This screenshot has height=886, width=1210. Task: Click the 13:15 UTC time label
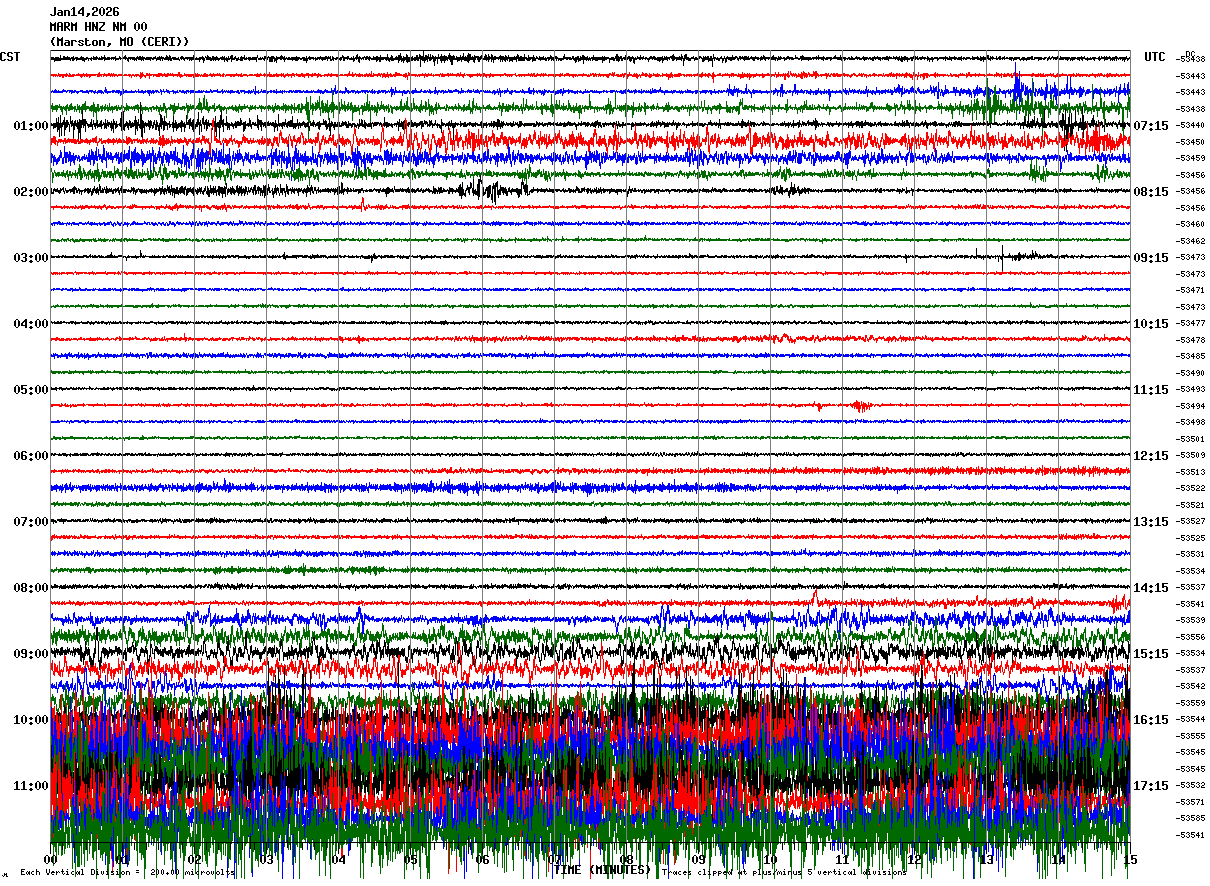pyautogui.click(x=1151, y=521)
